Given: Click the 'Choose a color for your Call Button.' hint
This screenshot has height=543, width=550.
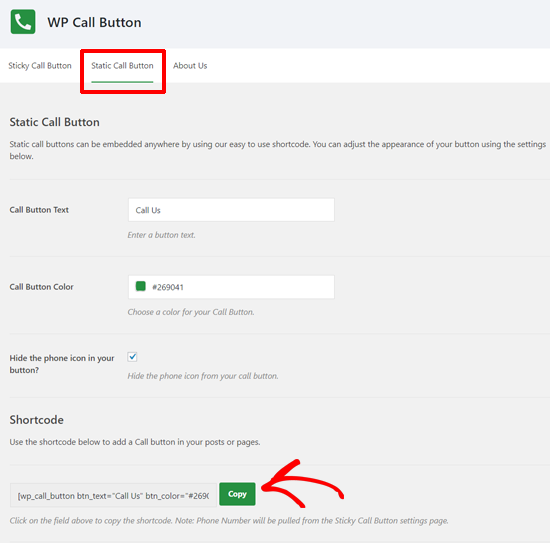Looking at the screenshot, I should pyautogui.click(x=191, y=312).
